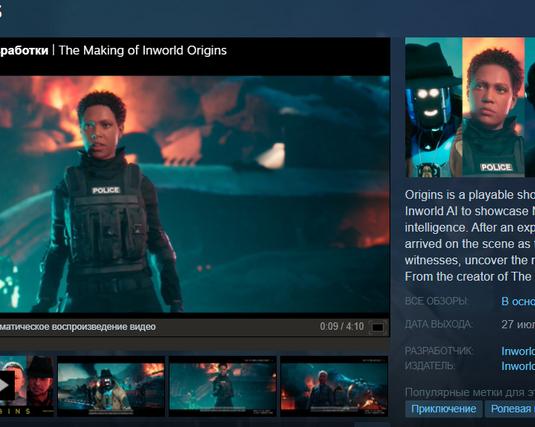Click the 'ВСЕ ОБЗОРЫ:' label

436,301
